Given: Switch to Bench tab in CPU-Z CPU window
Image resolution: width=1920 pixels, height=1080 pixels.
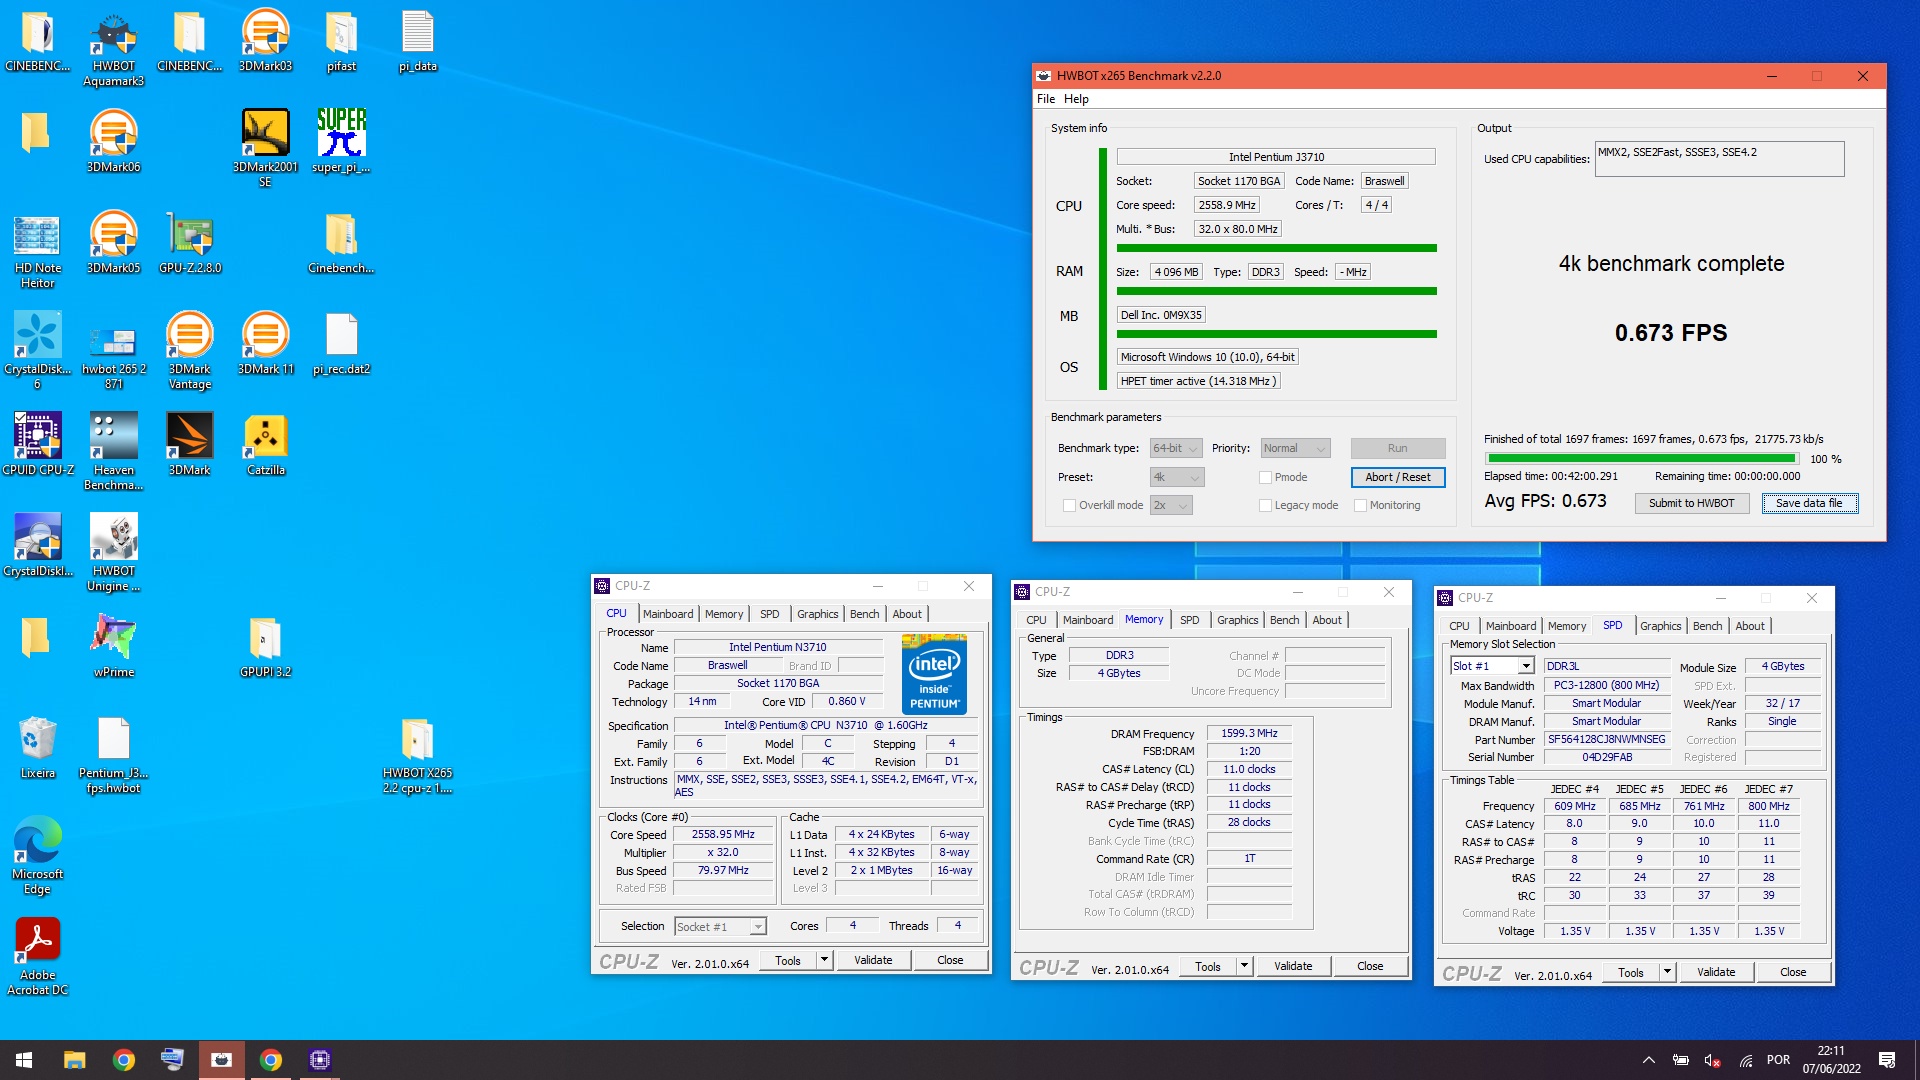Looking at the screenshot, I should [864, 614].
